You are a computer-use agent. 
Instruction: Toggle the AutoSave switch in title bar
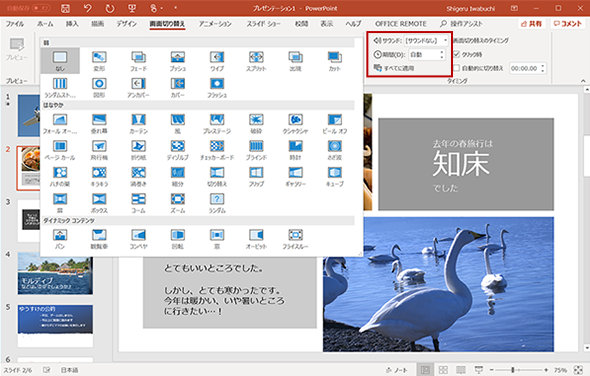tap(40, 8)
